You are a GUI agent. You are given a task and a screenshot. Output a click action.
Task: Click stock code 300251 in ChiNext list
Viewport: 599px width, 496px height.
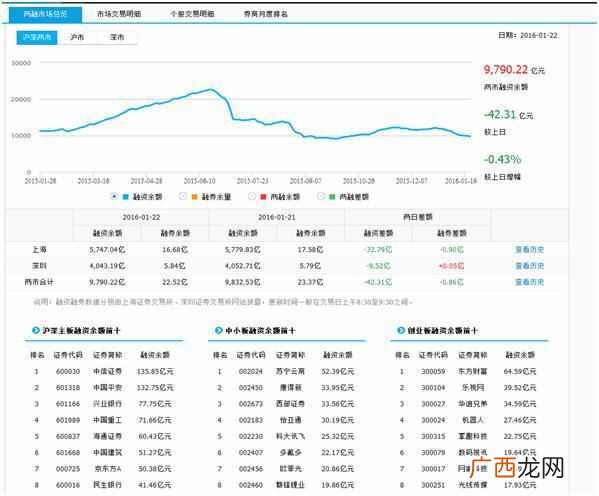point(433,485)
